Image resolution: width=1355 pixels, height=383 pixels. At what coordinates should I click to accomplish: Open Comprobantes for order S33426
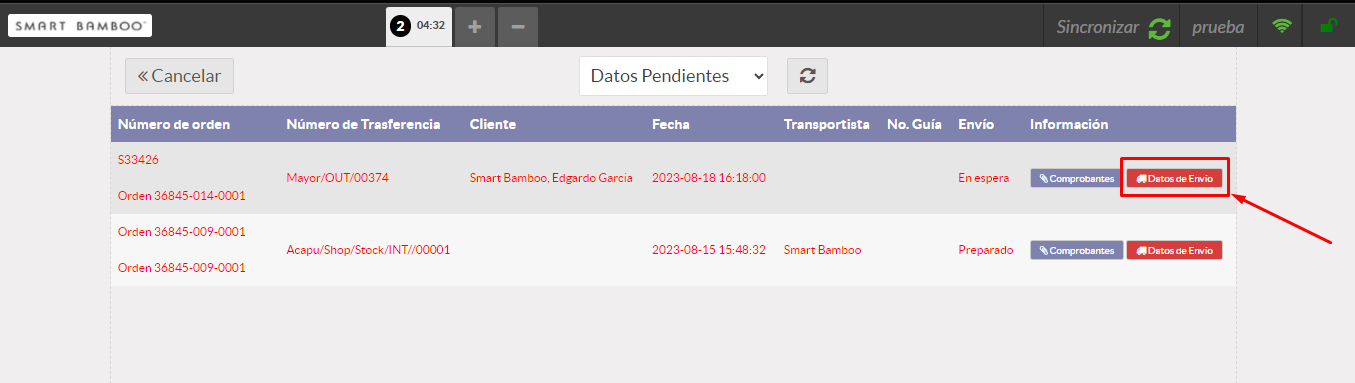(1076, 178)
